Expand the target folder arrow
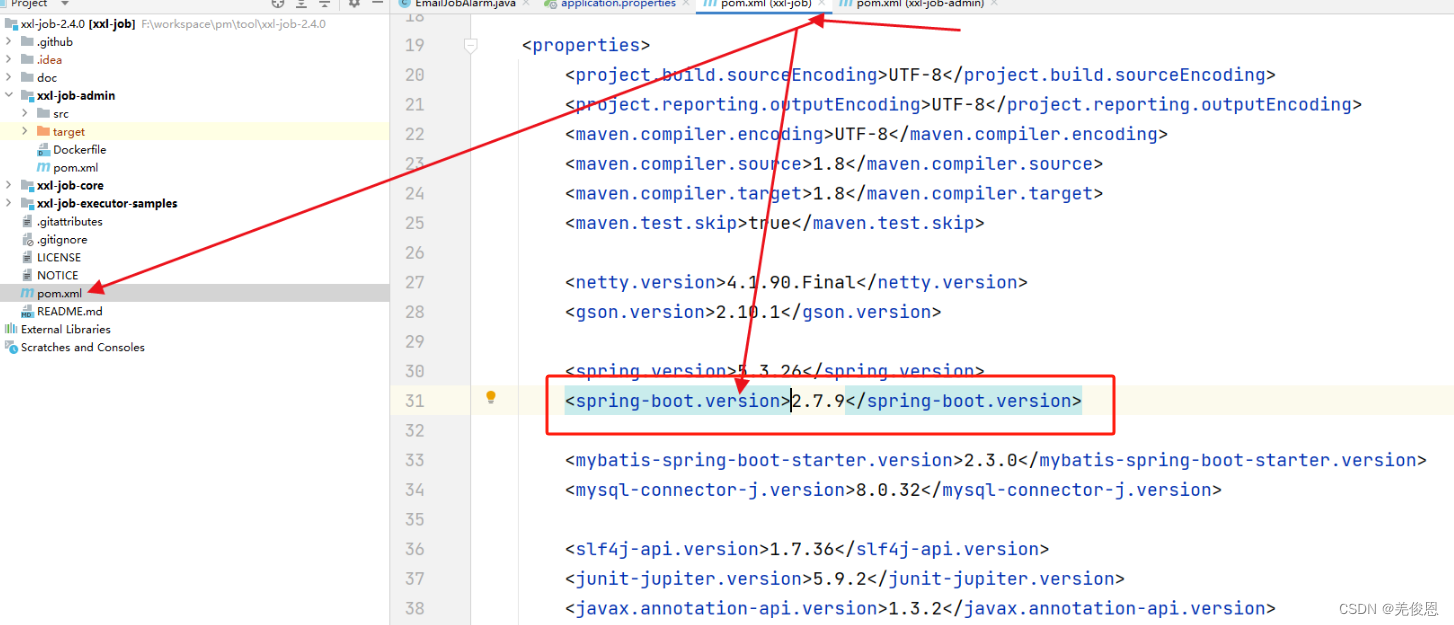 (x=25, y=132)
